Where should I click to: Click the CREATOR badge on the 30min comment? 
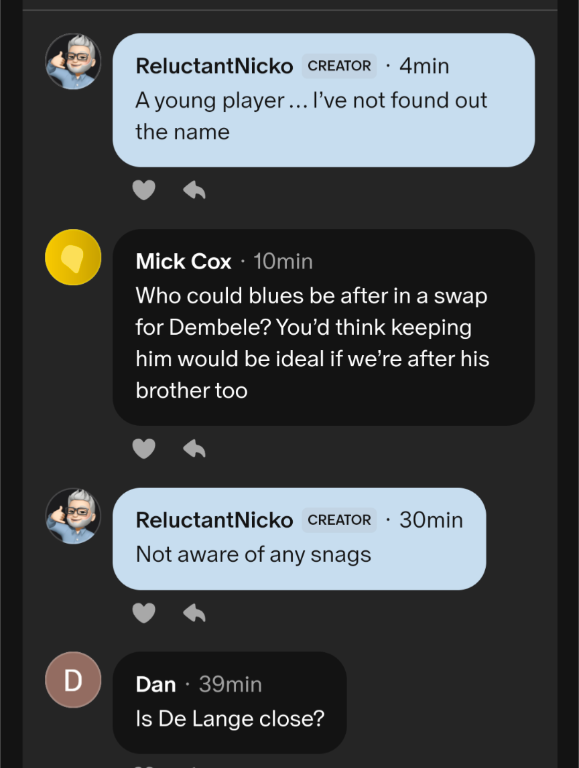coord(339,520)
